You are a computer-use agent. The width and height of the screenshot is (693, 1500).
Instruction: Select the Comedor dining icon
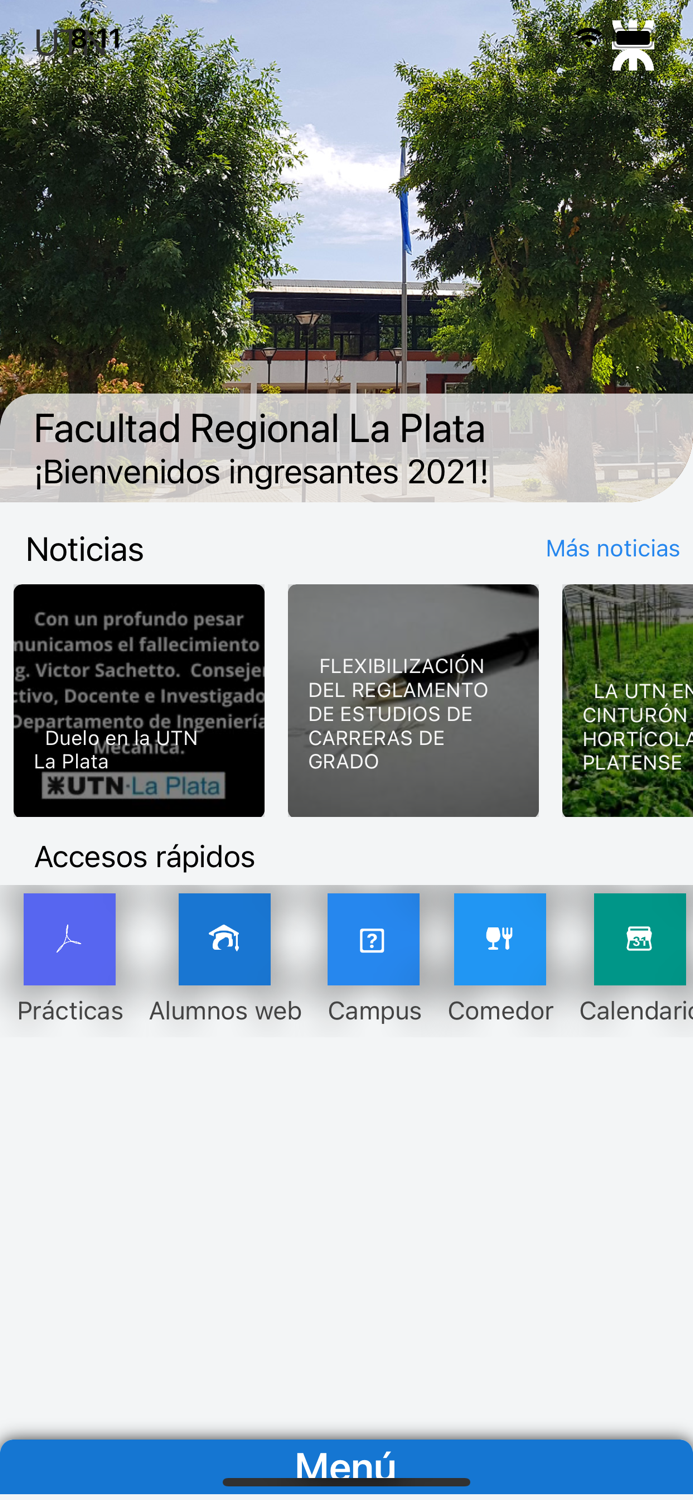click(500, 939)
